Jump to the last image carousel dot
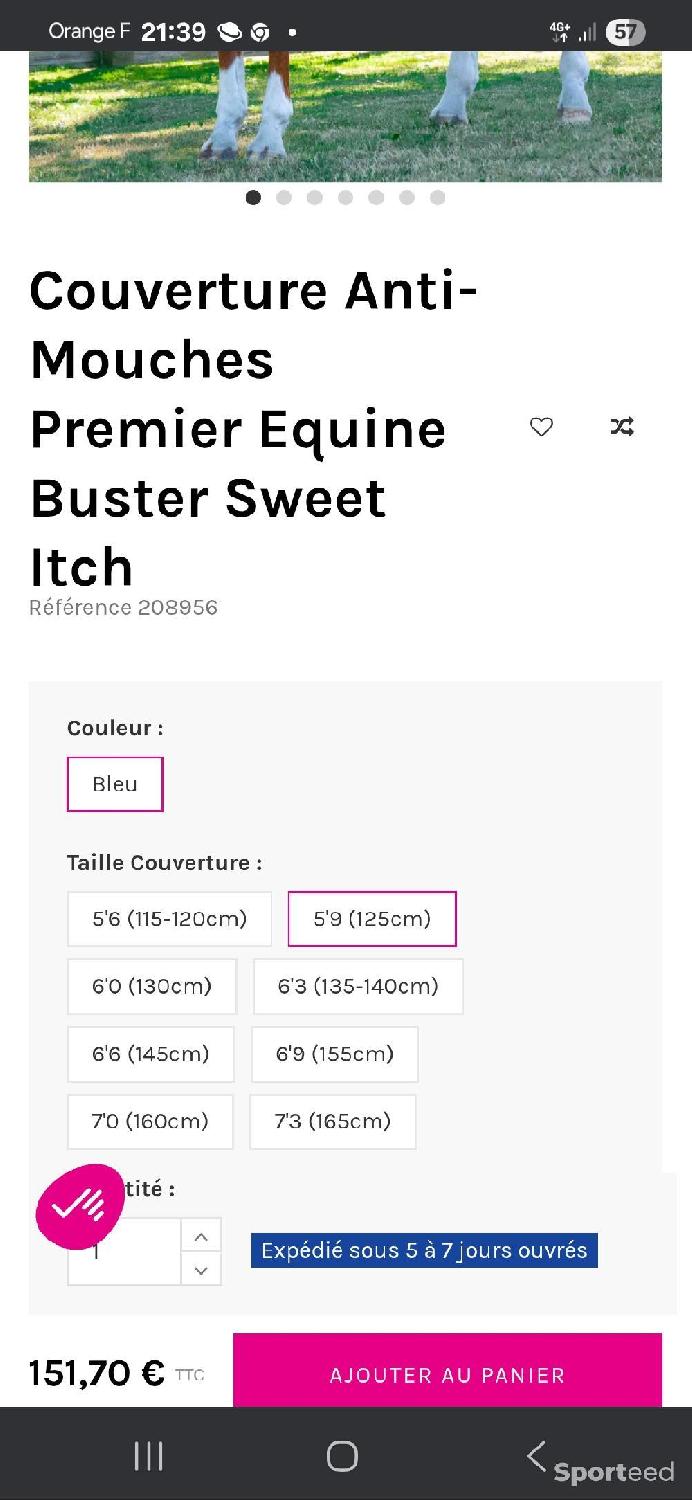Image resolution: width=692 pixels, height=1500 pixels. tap(437, 197)
